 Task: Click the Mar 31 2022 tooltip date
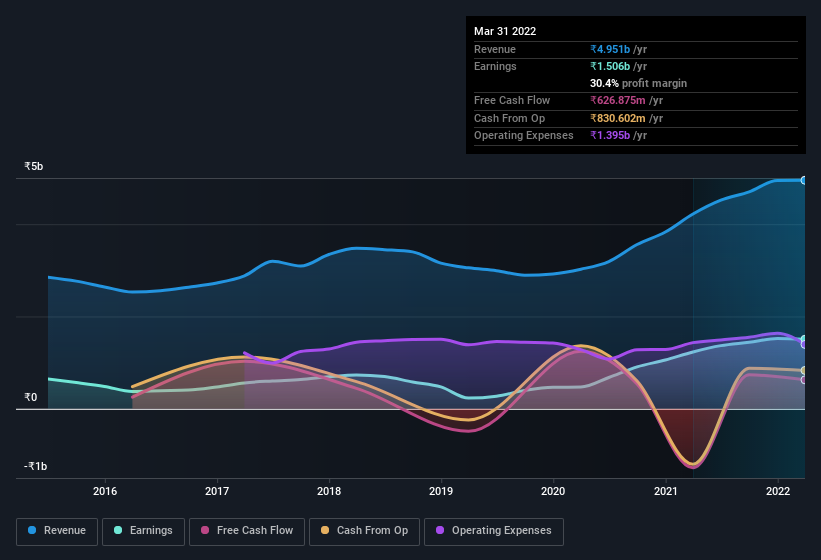click(x=505, y=31)
